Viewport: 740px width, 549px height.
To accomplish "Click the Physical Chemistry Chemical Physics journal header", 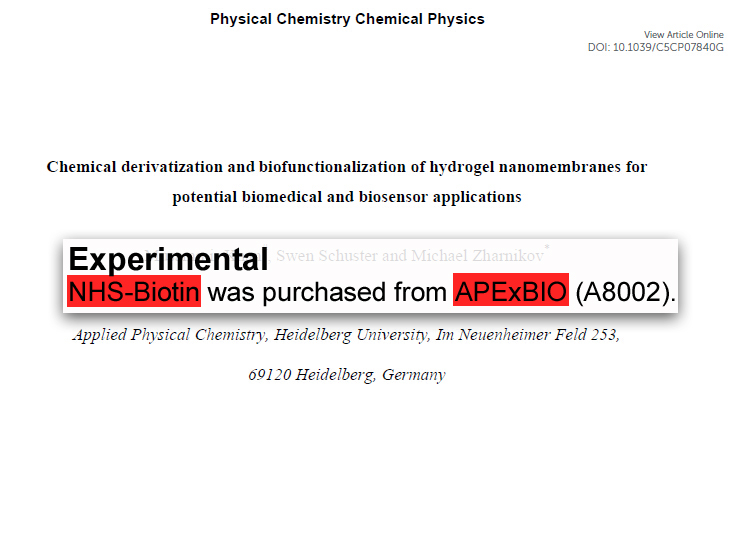I will tap(347, 19).
